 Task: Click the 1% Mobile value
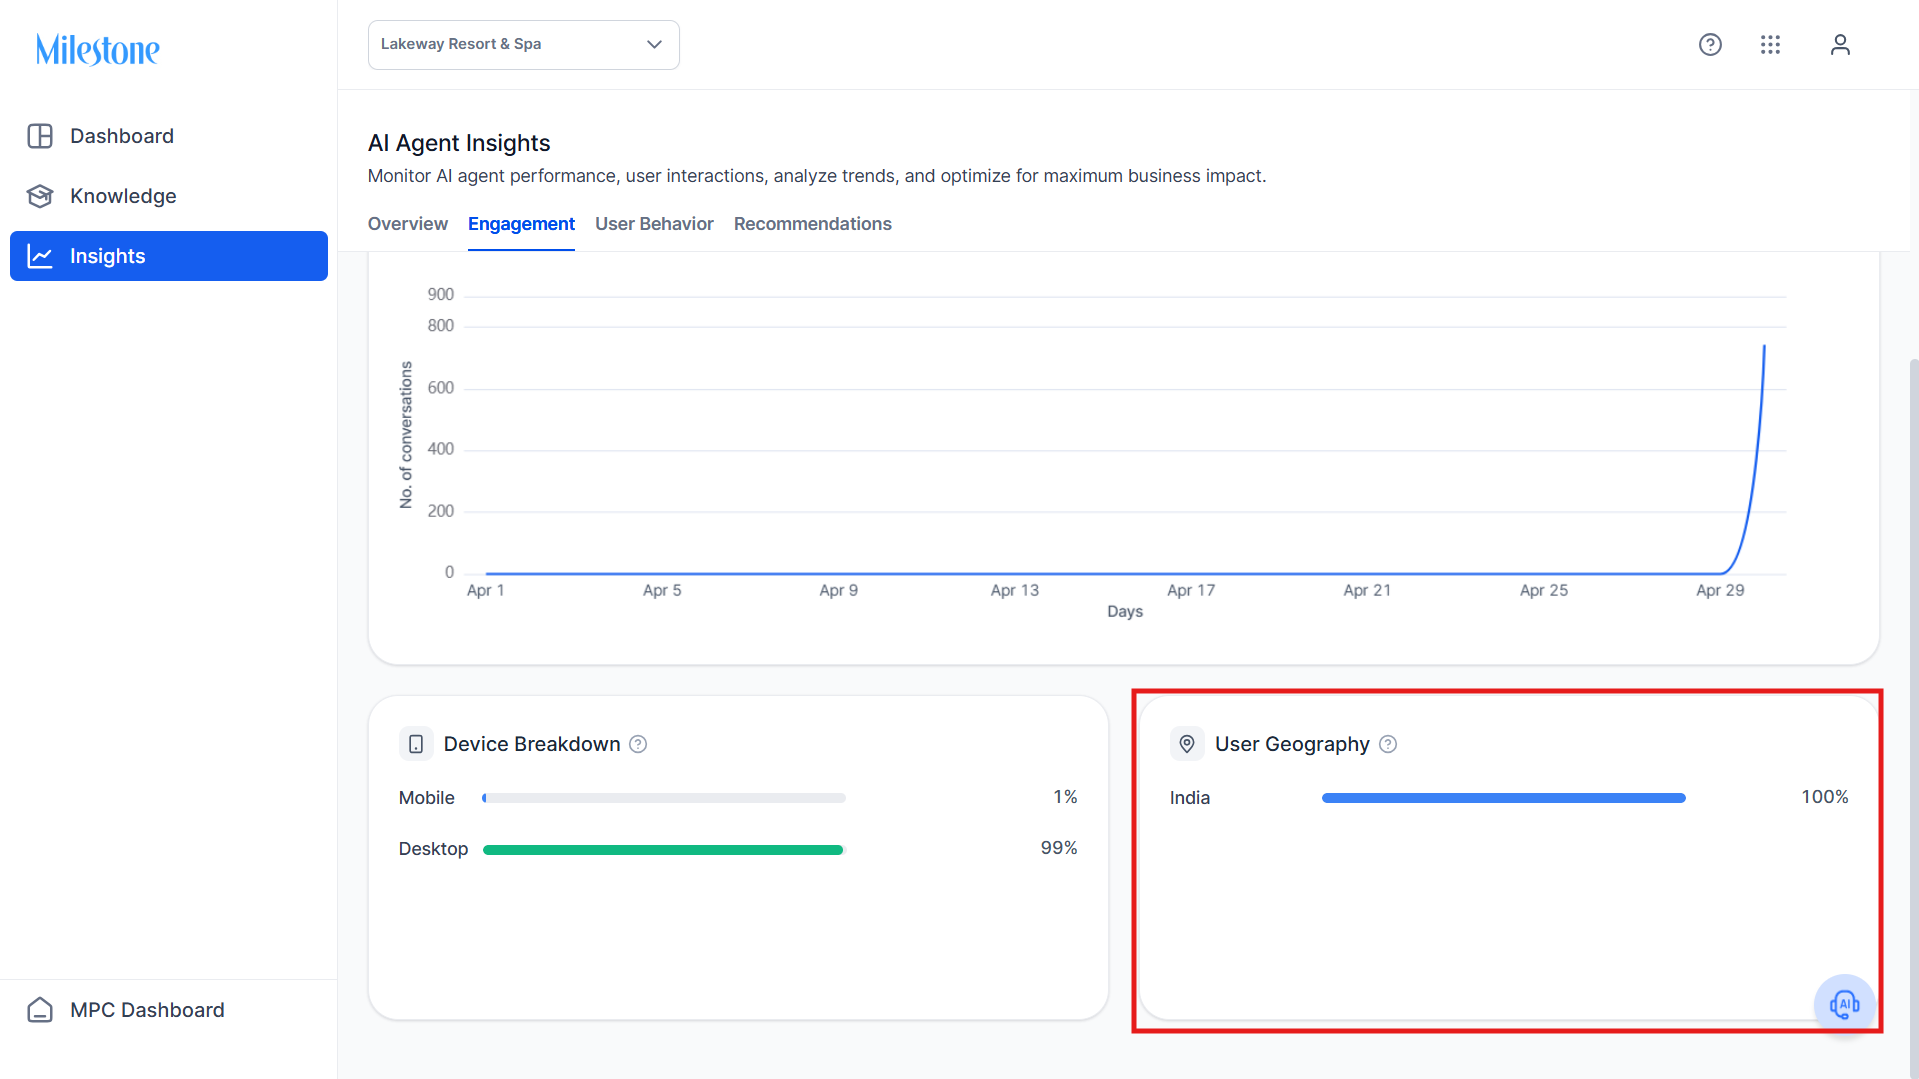1065,797
